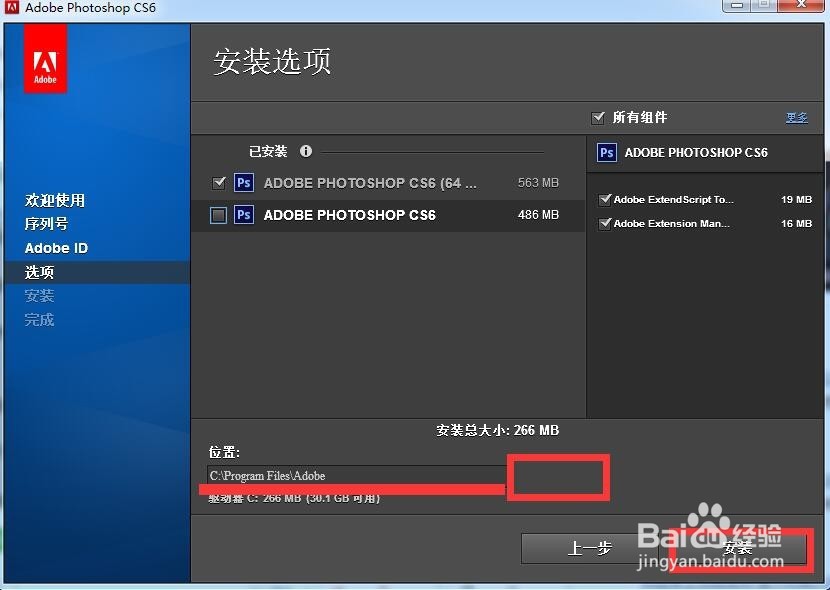Click the Ps icon beside ADOBE PHOTOSHOP CS6 (64-bit)
Screen dimensions: 830x590
[242, 183]
